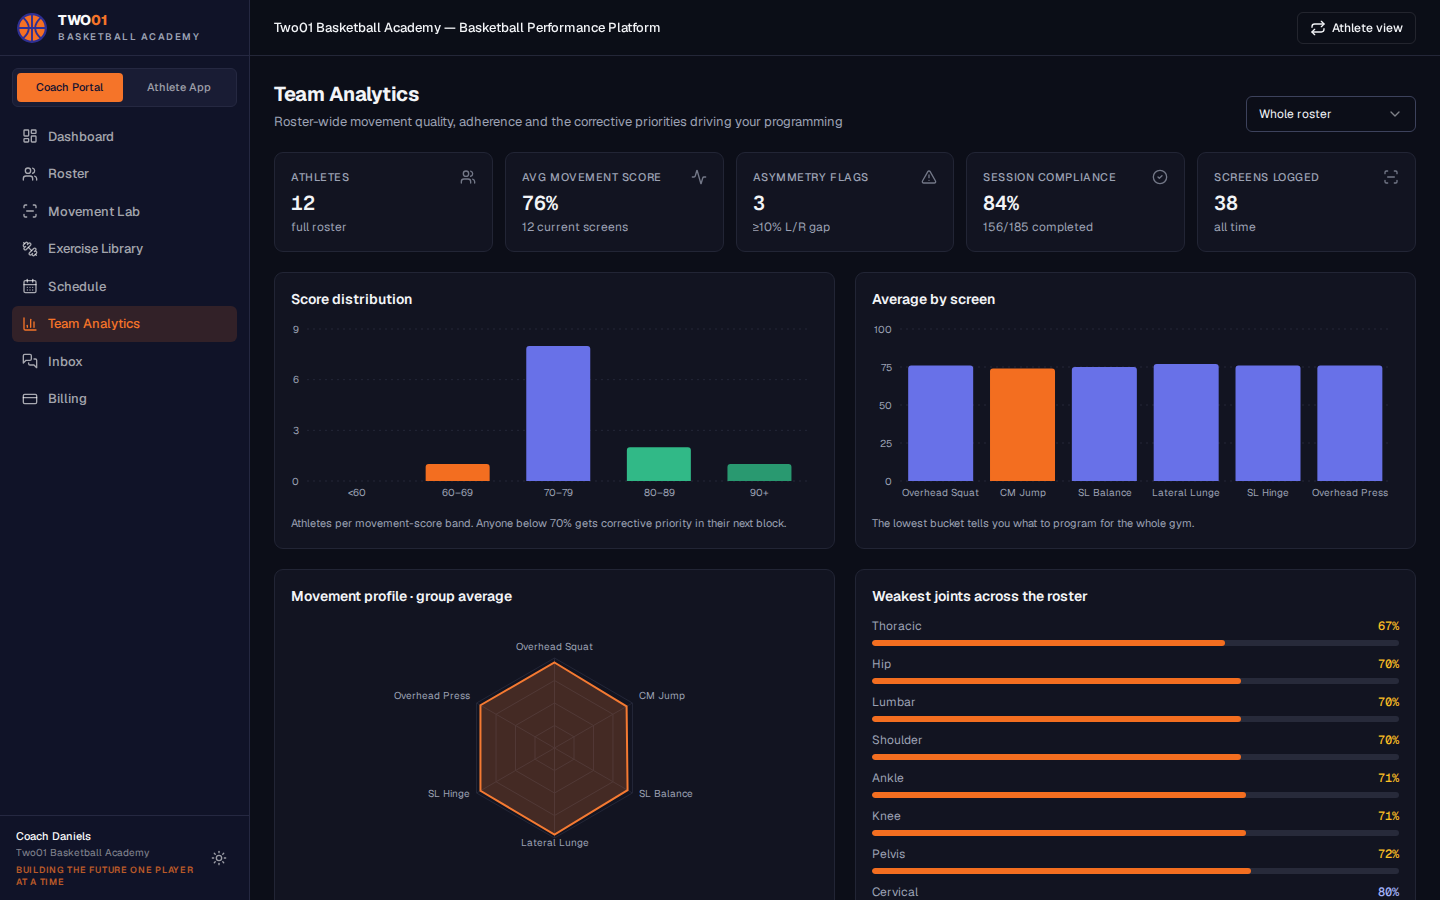This screenshot has width=1440, height=900.
Task: Click the Movement profile group average heading
Action: coord(401,596)
